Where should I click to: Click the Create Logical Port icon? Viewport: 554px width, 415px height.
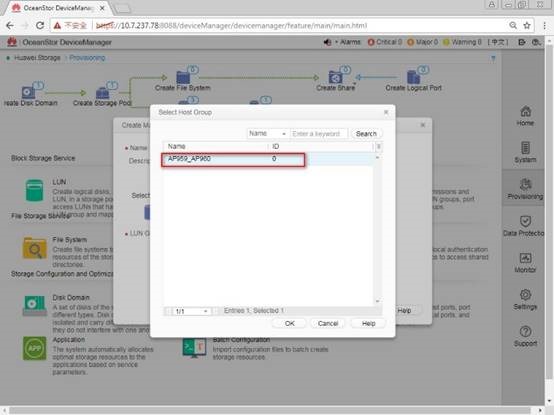[413, 77]
